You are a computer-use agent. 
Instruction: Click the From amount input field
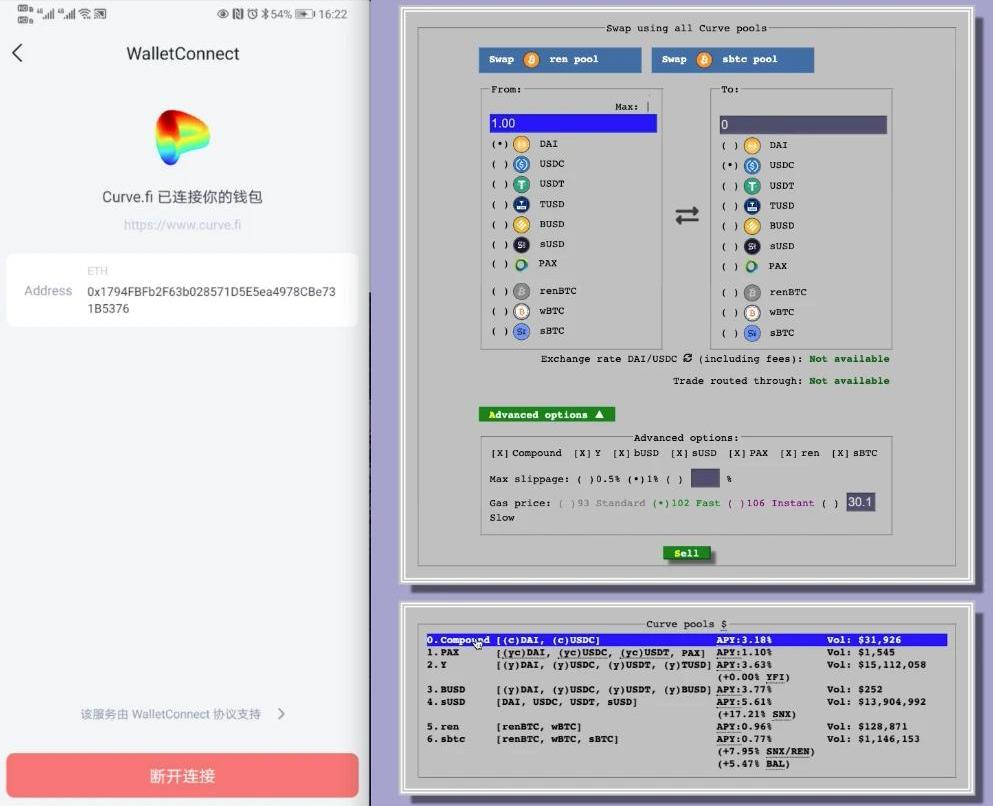pyautogui.click(x=572, y=123)
